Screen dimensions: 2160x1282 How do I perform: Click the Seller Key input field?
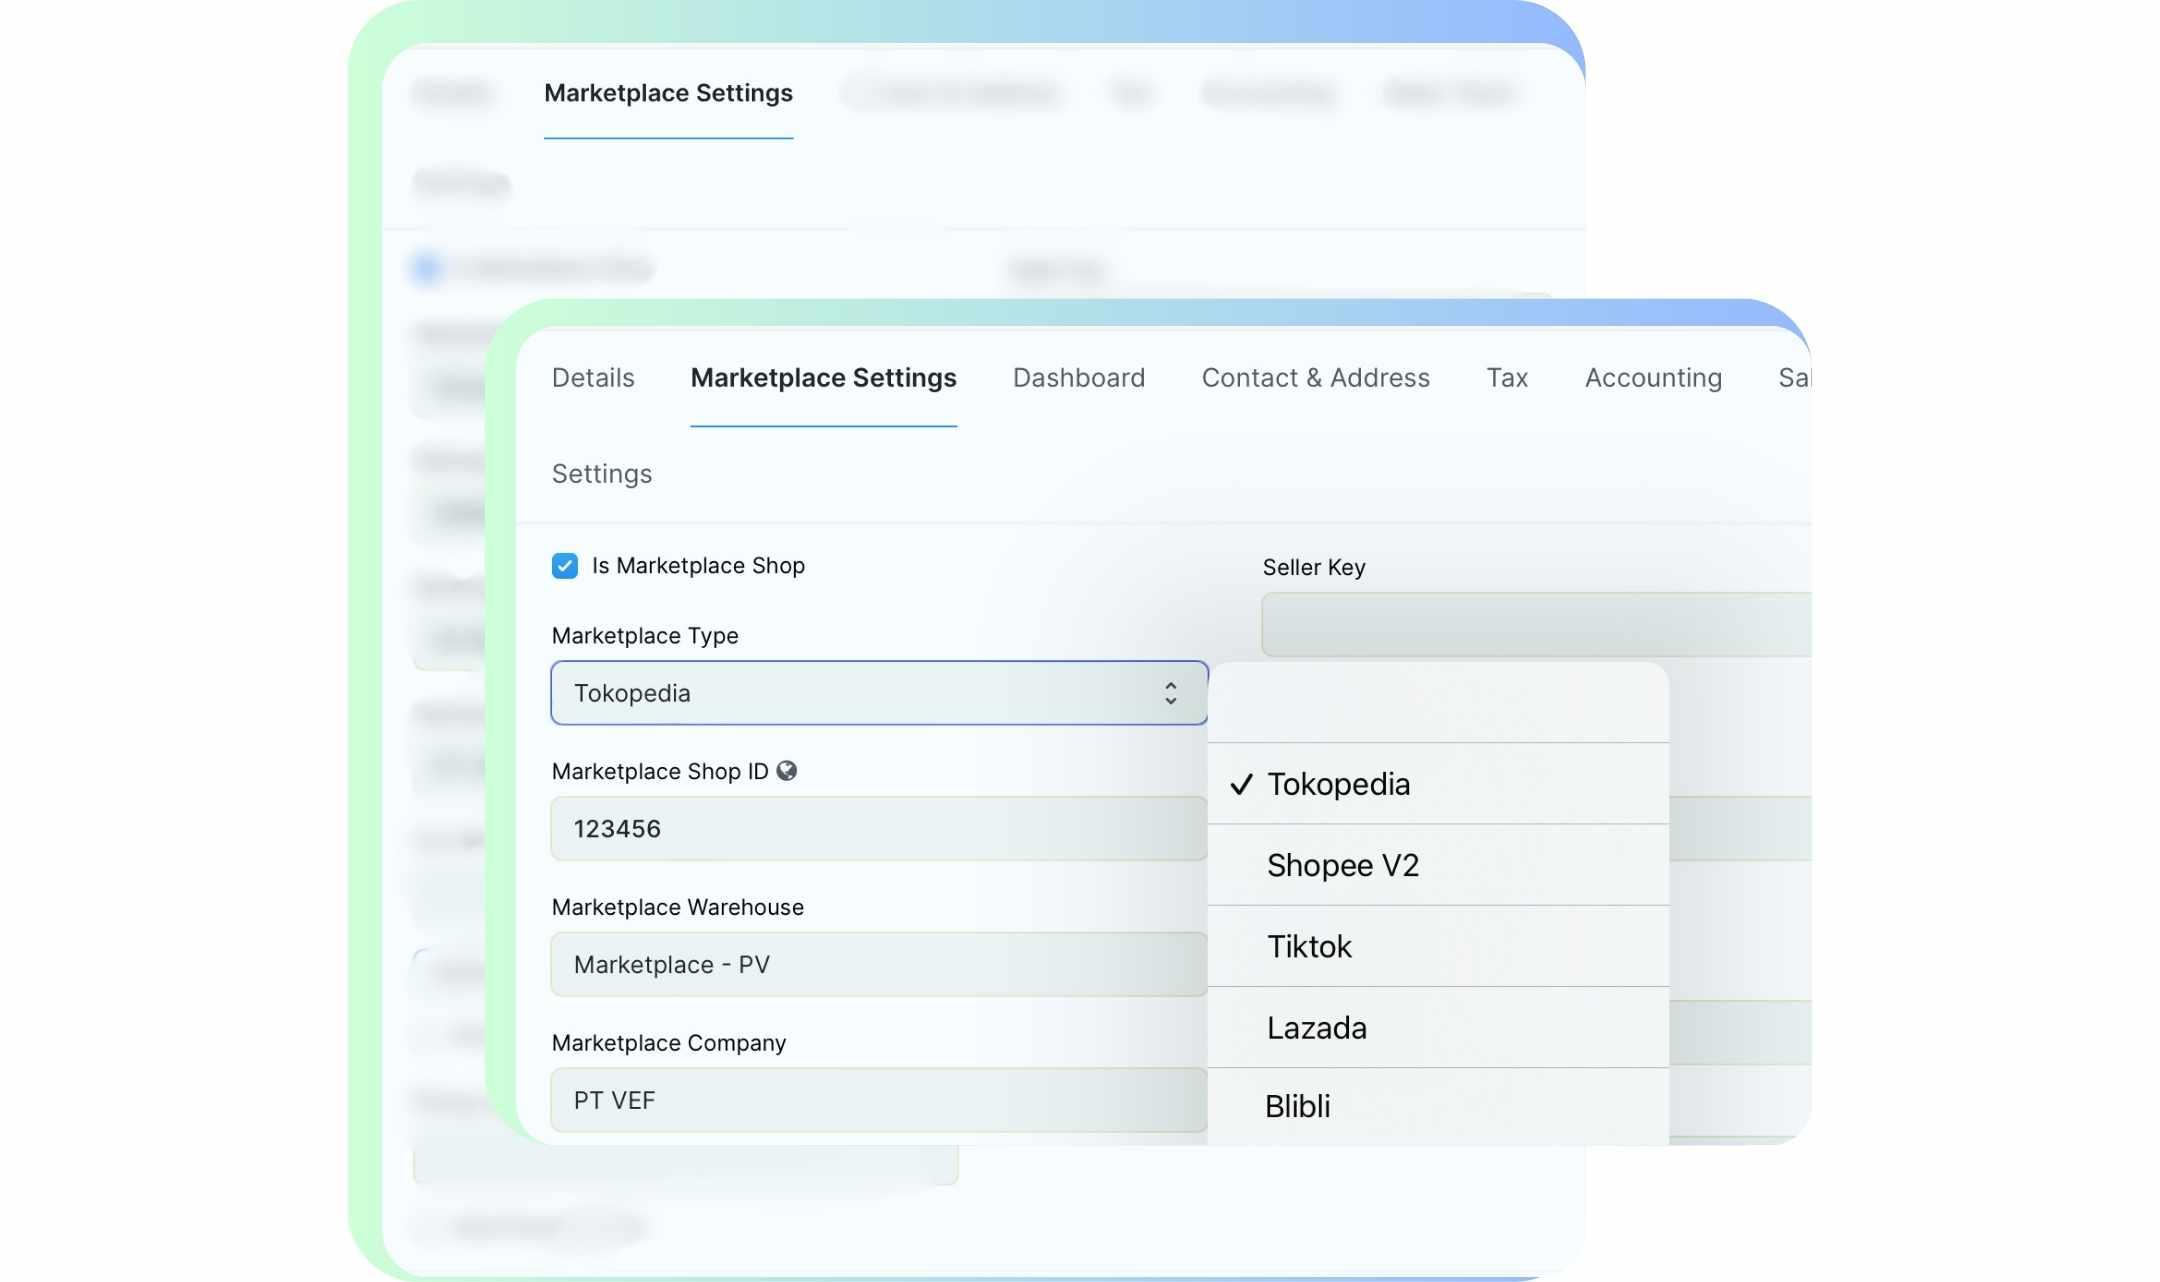point(1535,625)
